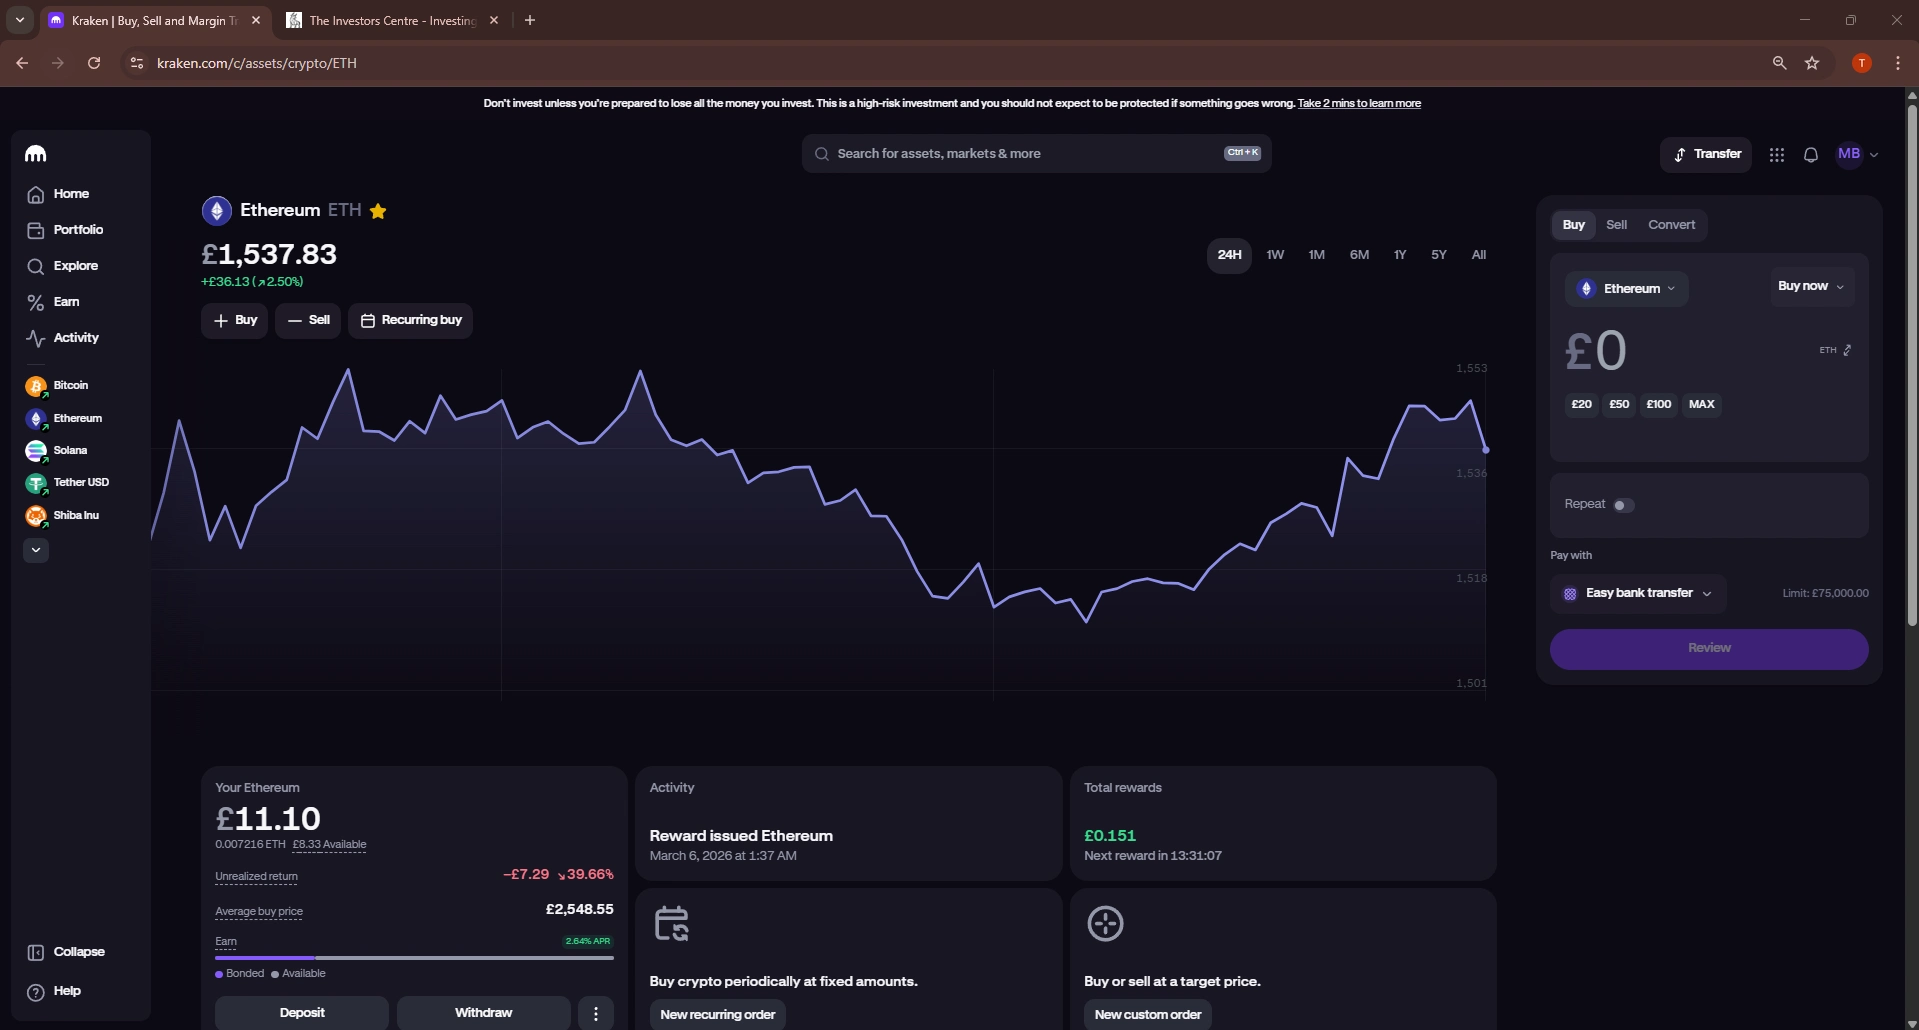
Task: Click the New recurring order button
Action: tap(718, 1015)
